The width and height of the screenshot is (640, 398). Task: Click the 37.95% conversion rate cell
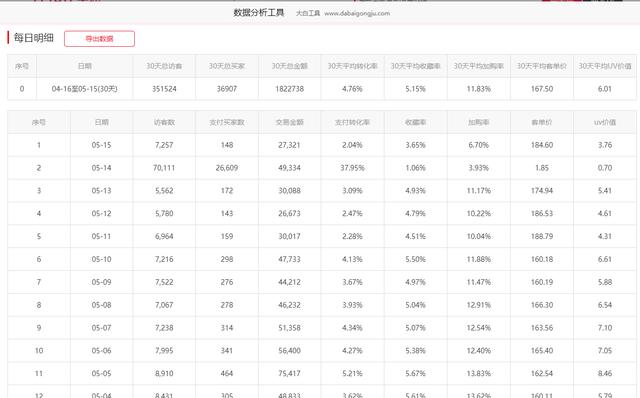pos(352,168)
